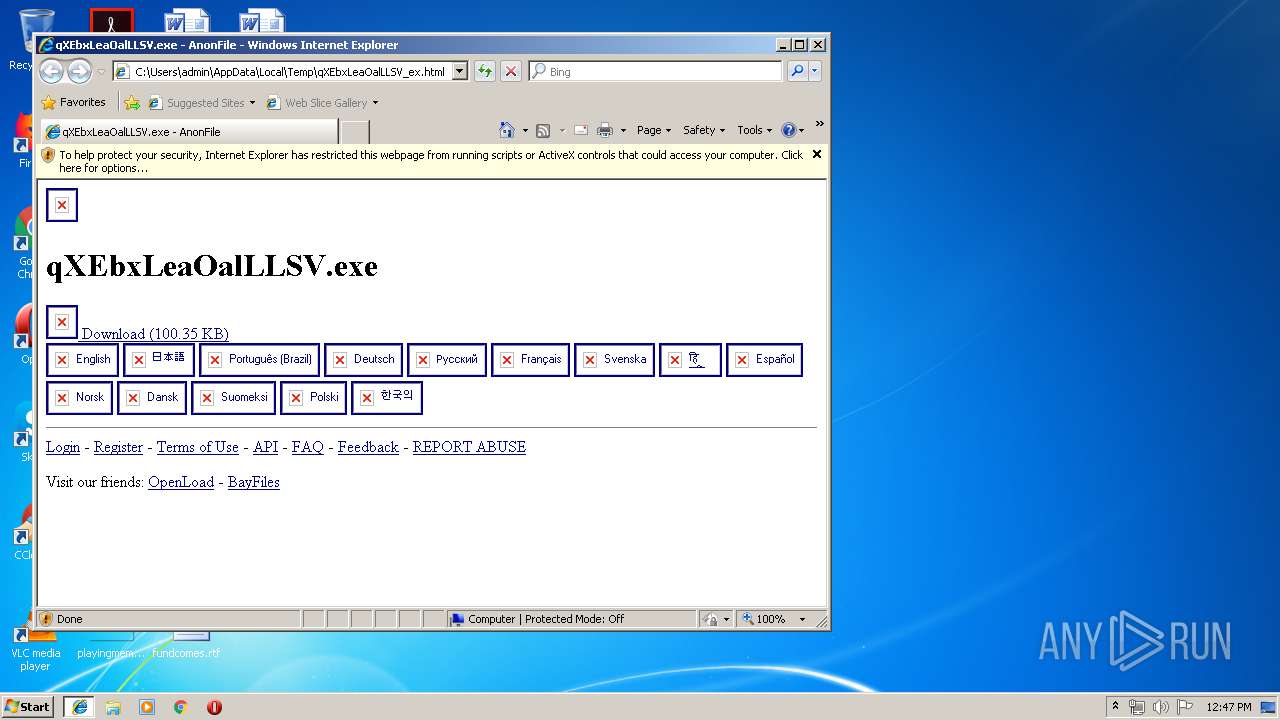Select the Français language button
This screenshot has height=720, width=1280.
click(531, 359)
